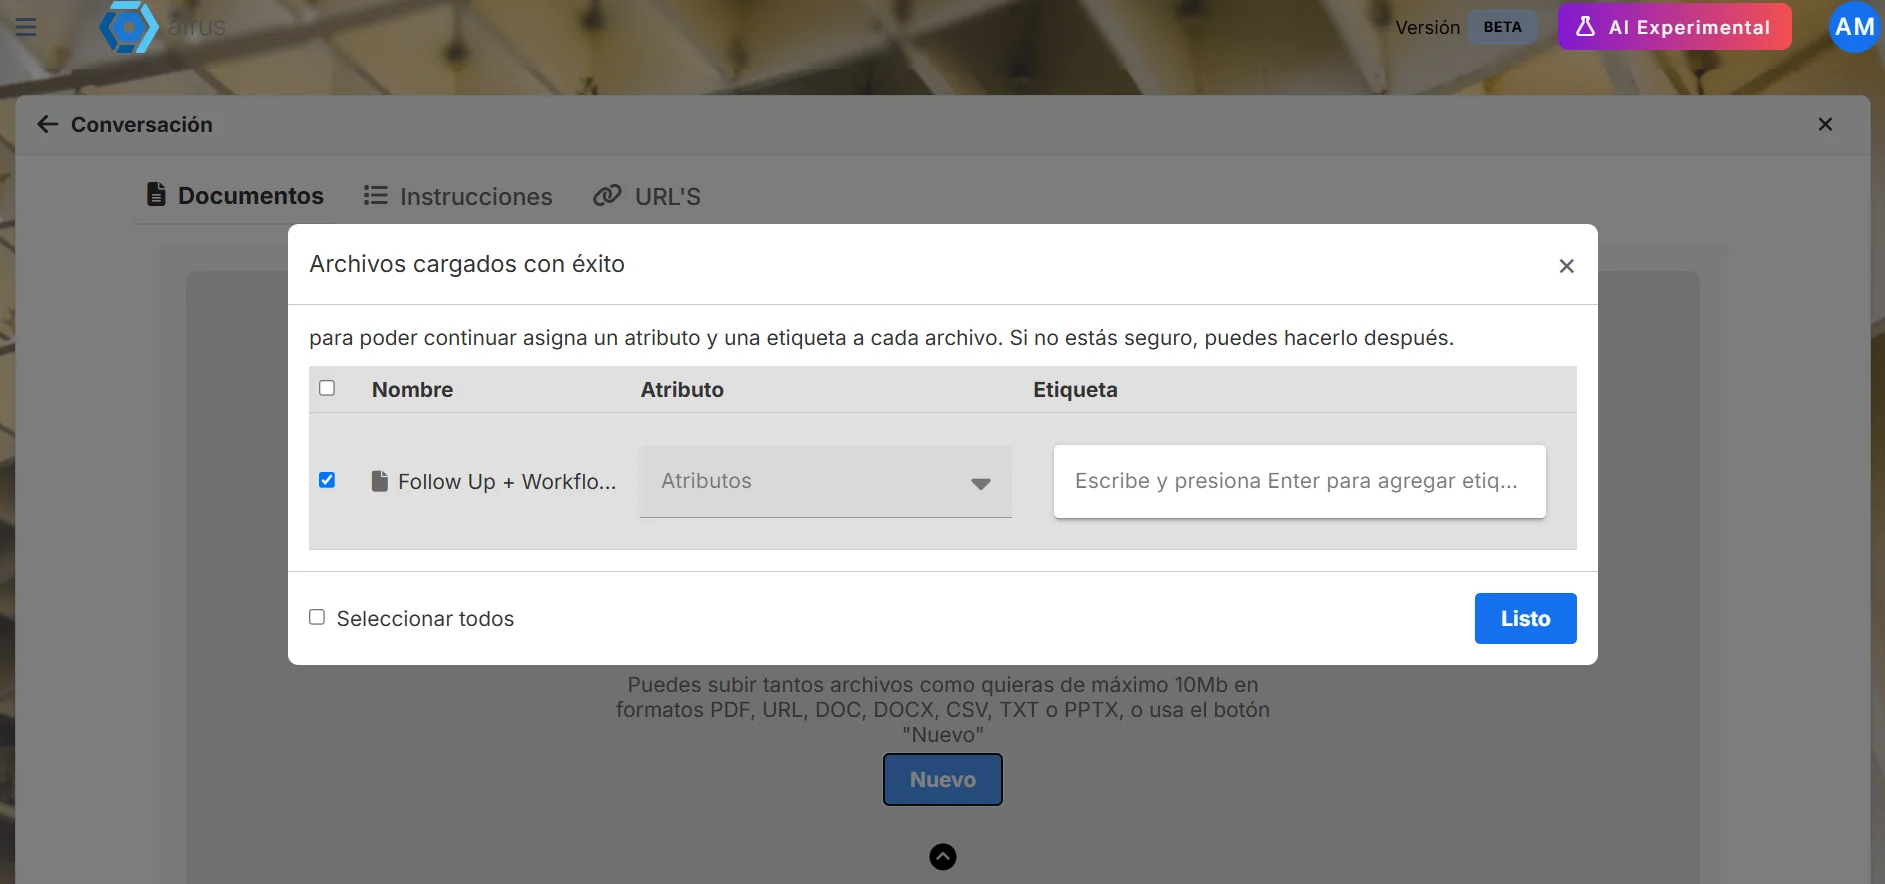Open the AI Experimental button
1885x884 pixels.
tap(1674, 27)
